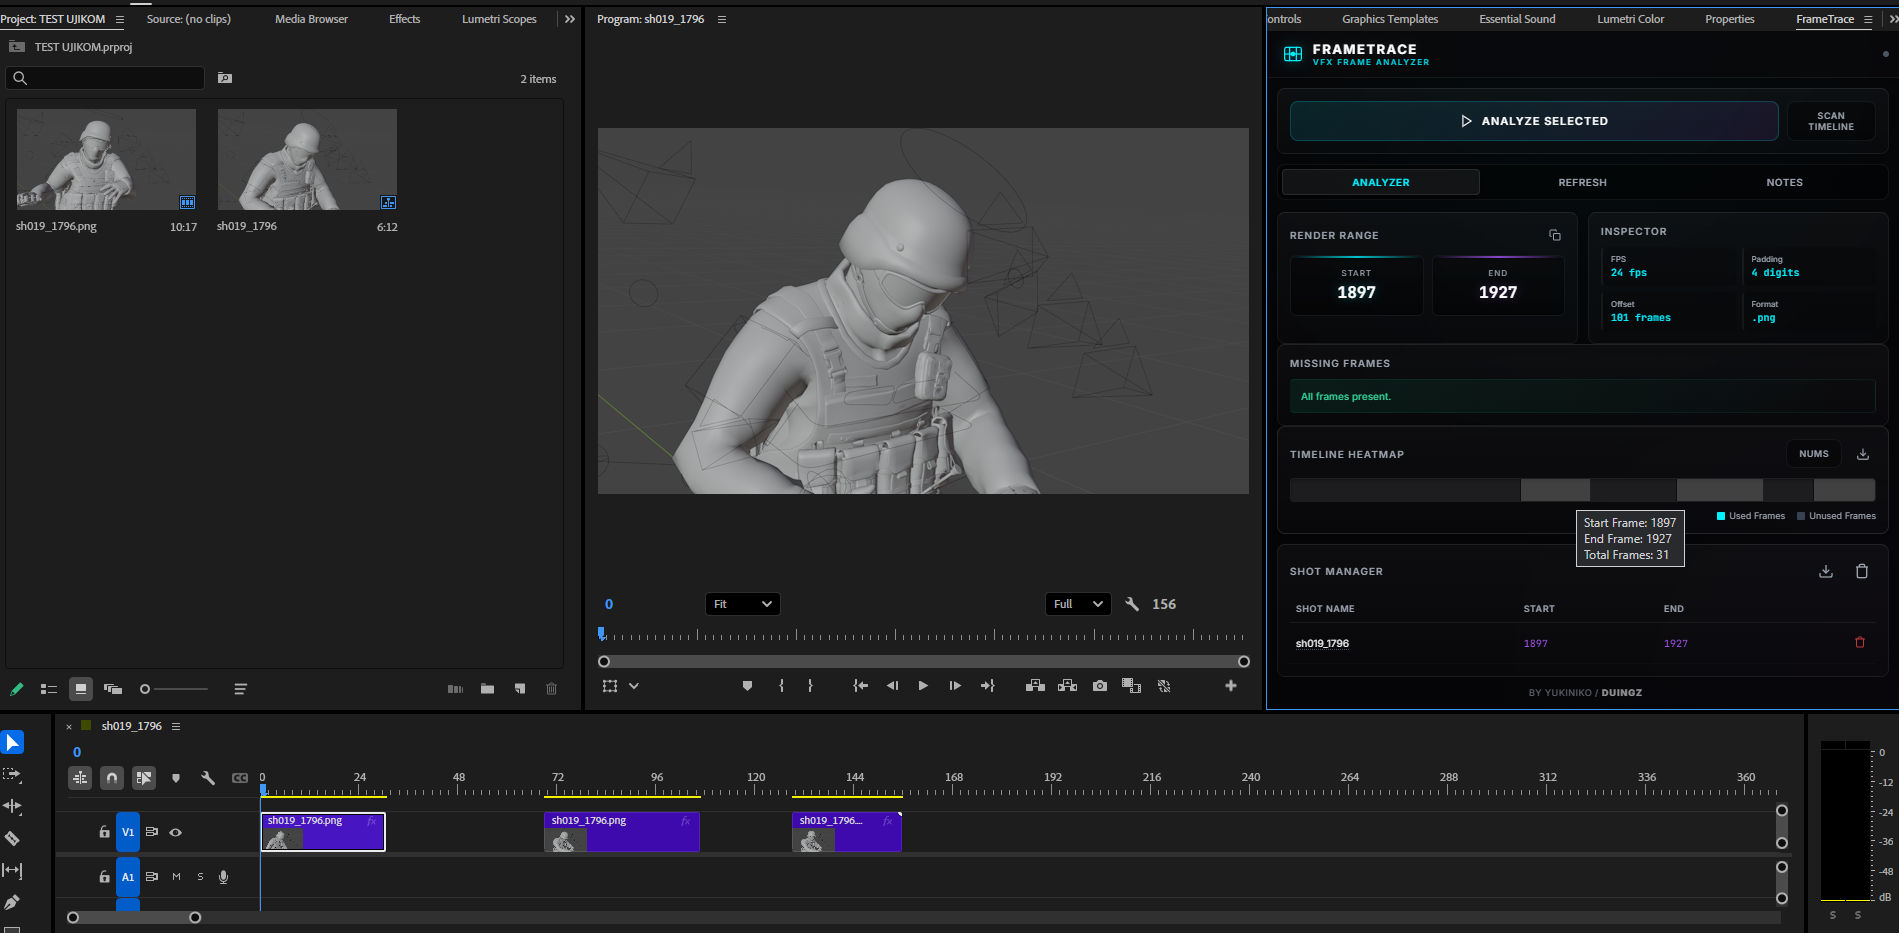Show hidden panel tabs with double chevron
This screenshot has width=1899, height=933.
570,19
